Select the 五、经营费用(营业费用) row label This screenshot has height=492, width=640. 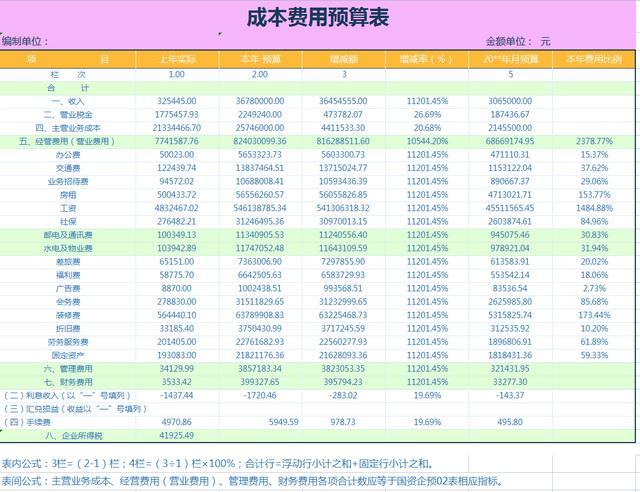pyautogui.click(x=68, y=142)
